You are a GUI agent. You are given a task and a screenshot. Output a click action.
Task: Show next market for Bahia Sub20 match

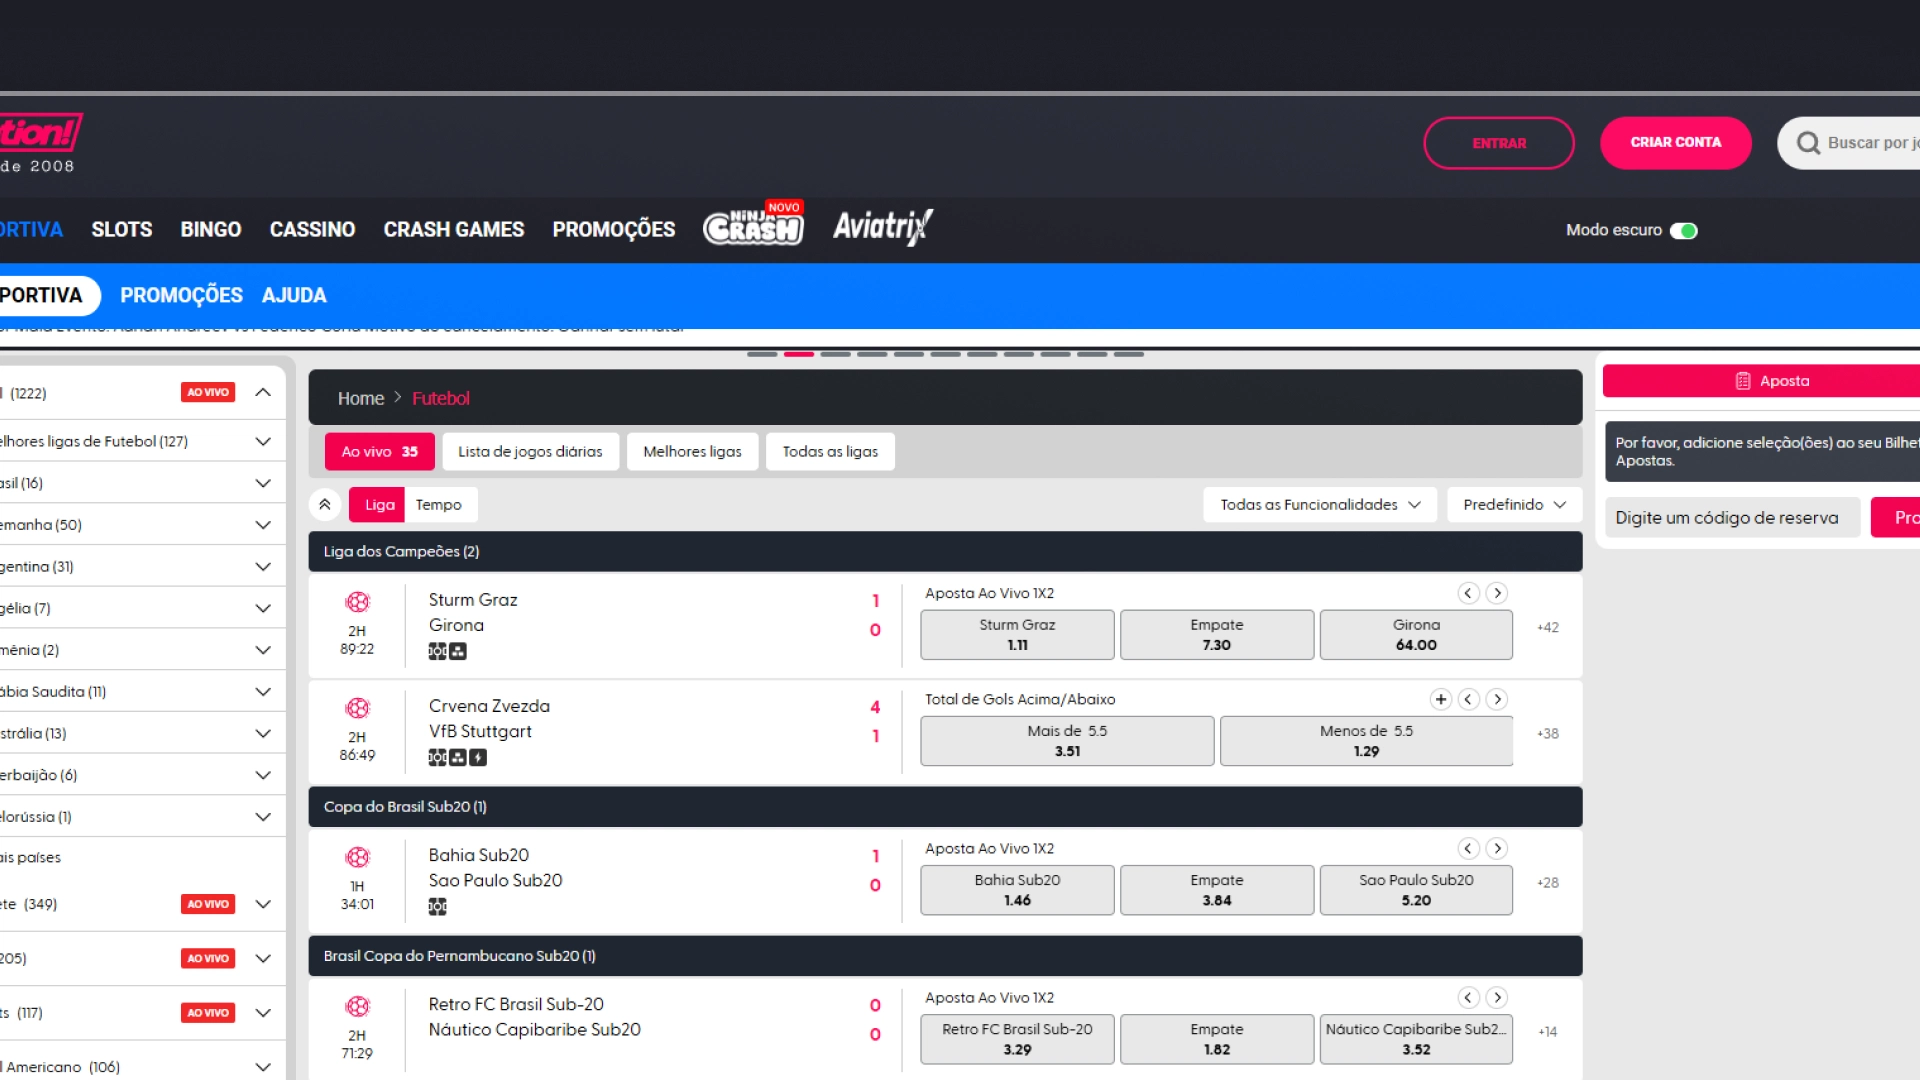tap(1497, 848)
